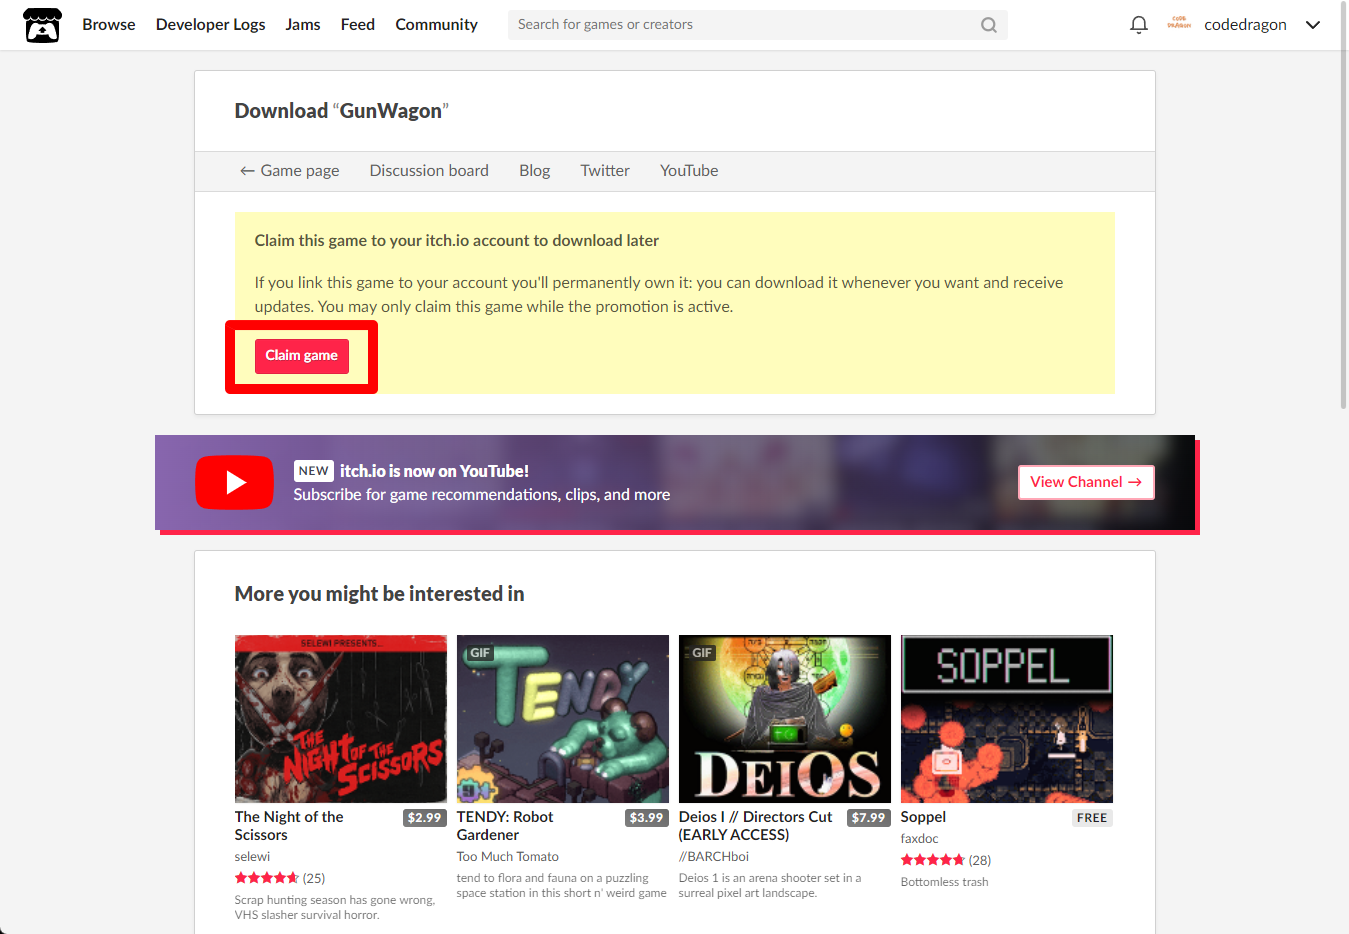Click the codedragon username

tap(1245, 25)
